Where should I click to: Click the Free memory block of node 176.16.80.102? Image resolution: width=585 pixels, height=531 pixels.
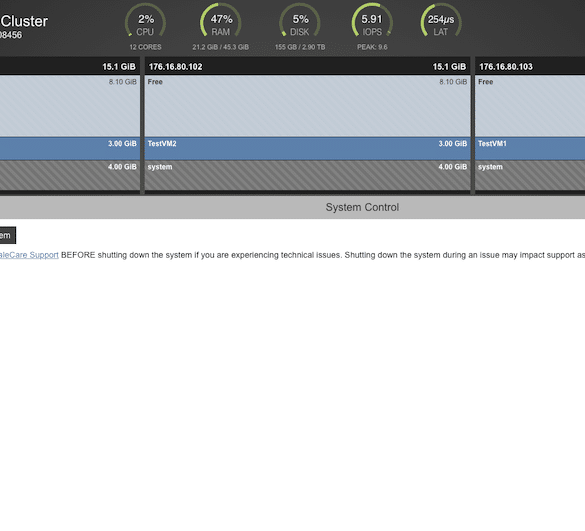click(307, 106)
